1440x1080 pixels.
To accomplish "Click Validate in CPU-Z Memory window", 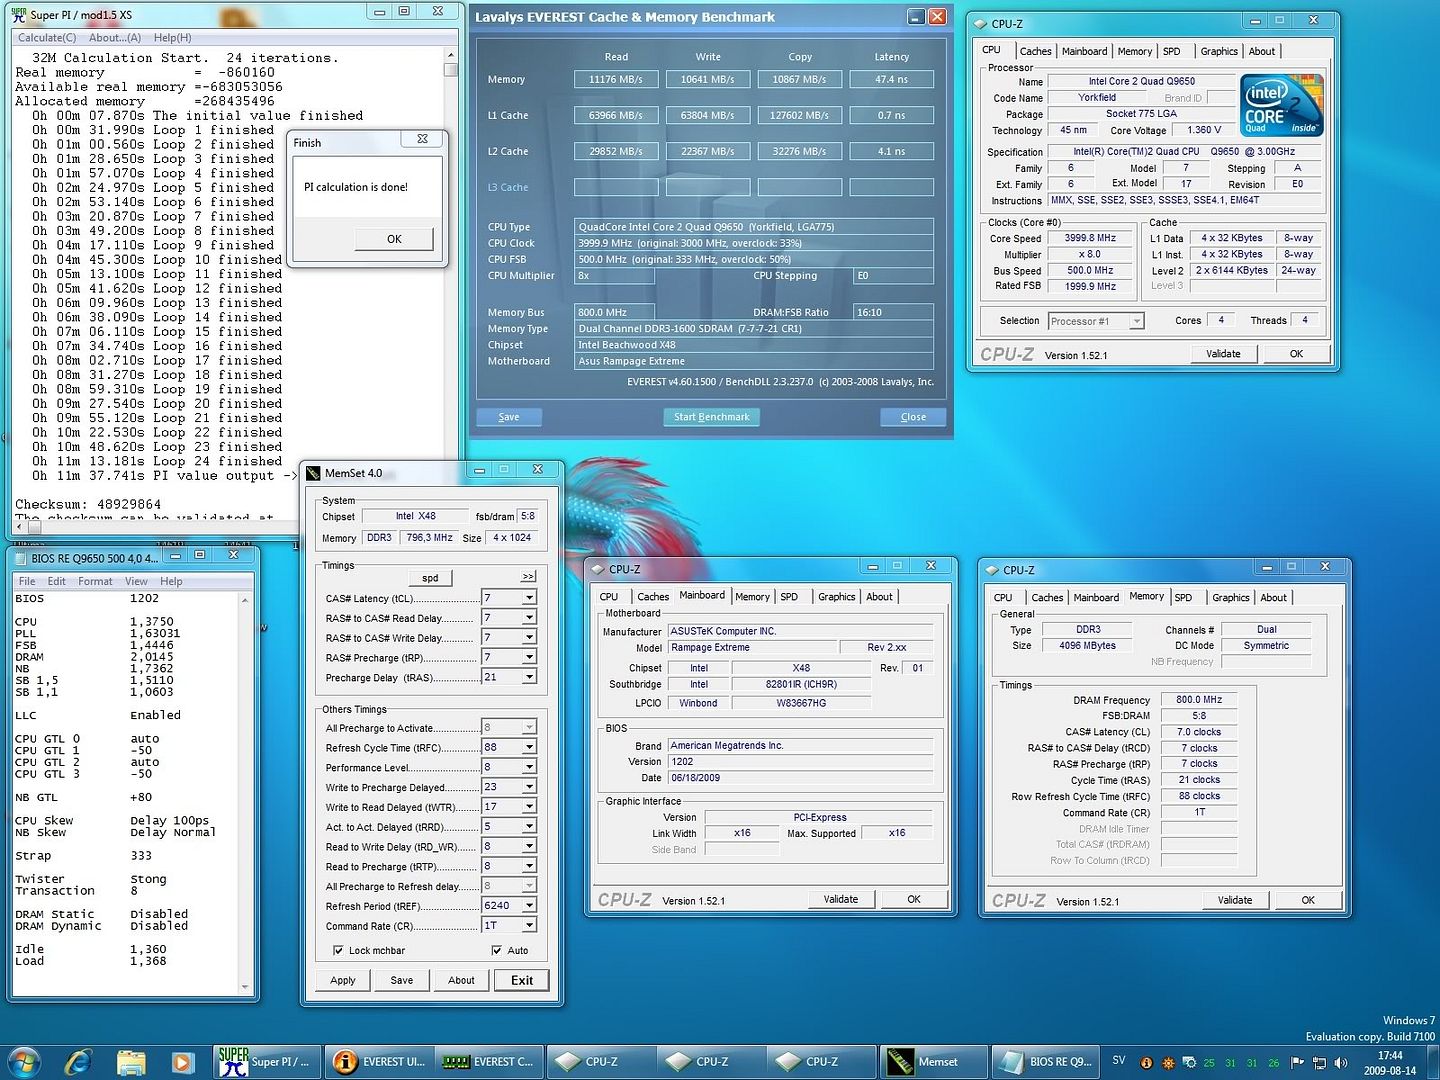I will tap(1235, 900).
